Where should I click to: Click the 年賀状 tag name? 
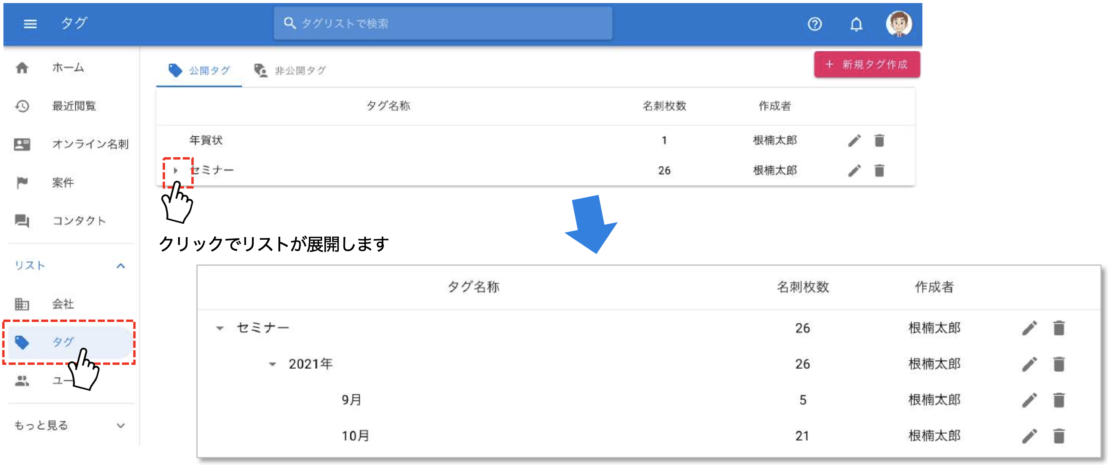(x=207, y=141)
